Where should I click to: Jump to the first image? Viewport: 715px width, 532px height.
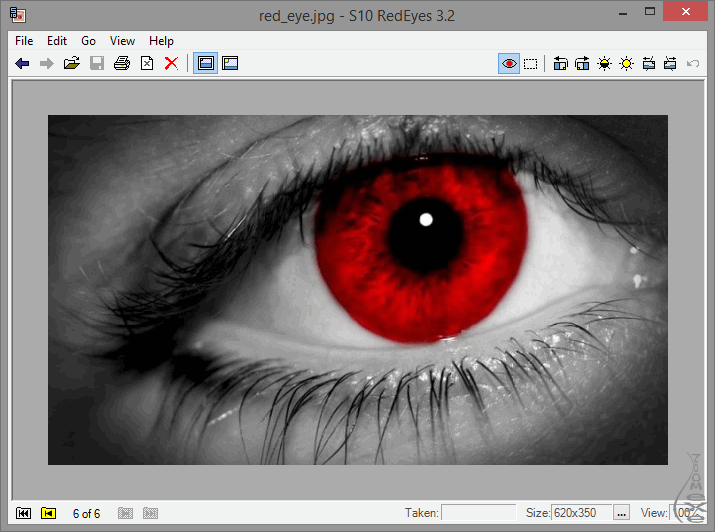click(x=24, y=513)
